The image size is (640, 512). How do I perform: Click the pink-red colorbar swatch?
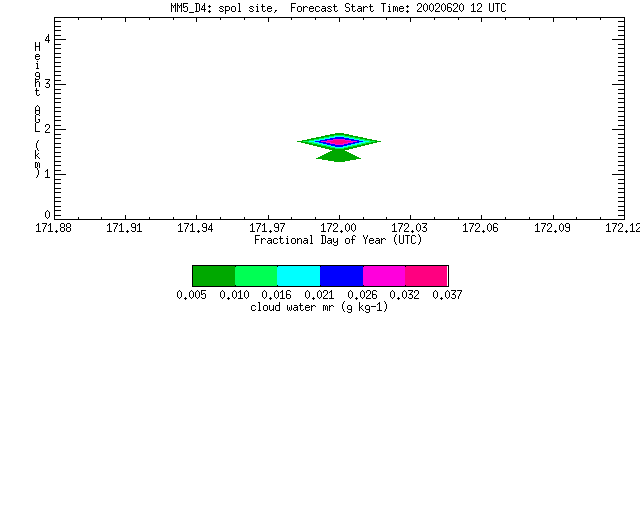pyautogui.click(x=427, y=276)
